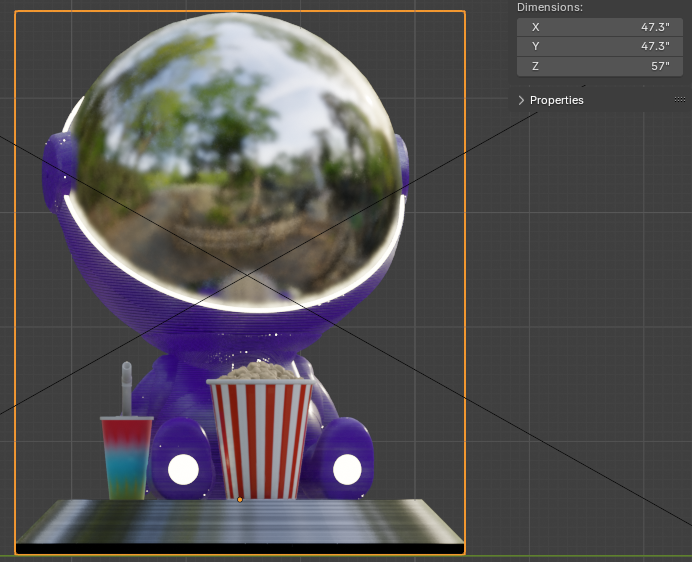Viewport: 692px width, 562px height.
Task: Click the orange object origin point
Action: (240, 500)
